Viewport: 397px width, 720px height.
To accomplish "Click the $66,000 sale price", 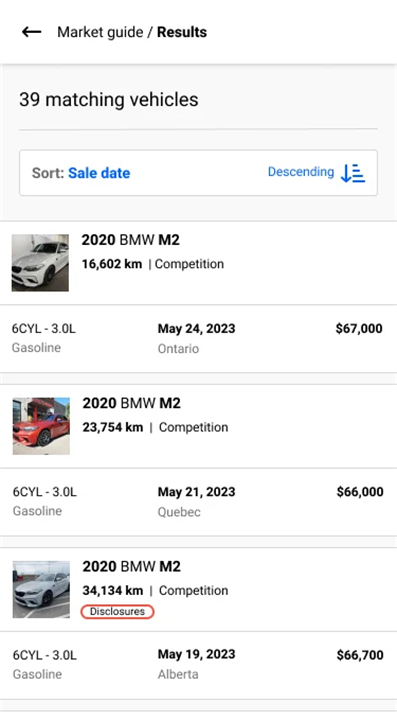I will (x=360, y=492).
